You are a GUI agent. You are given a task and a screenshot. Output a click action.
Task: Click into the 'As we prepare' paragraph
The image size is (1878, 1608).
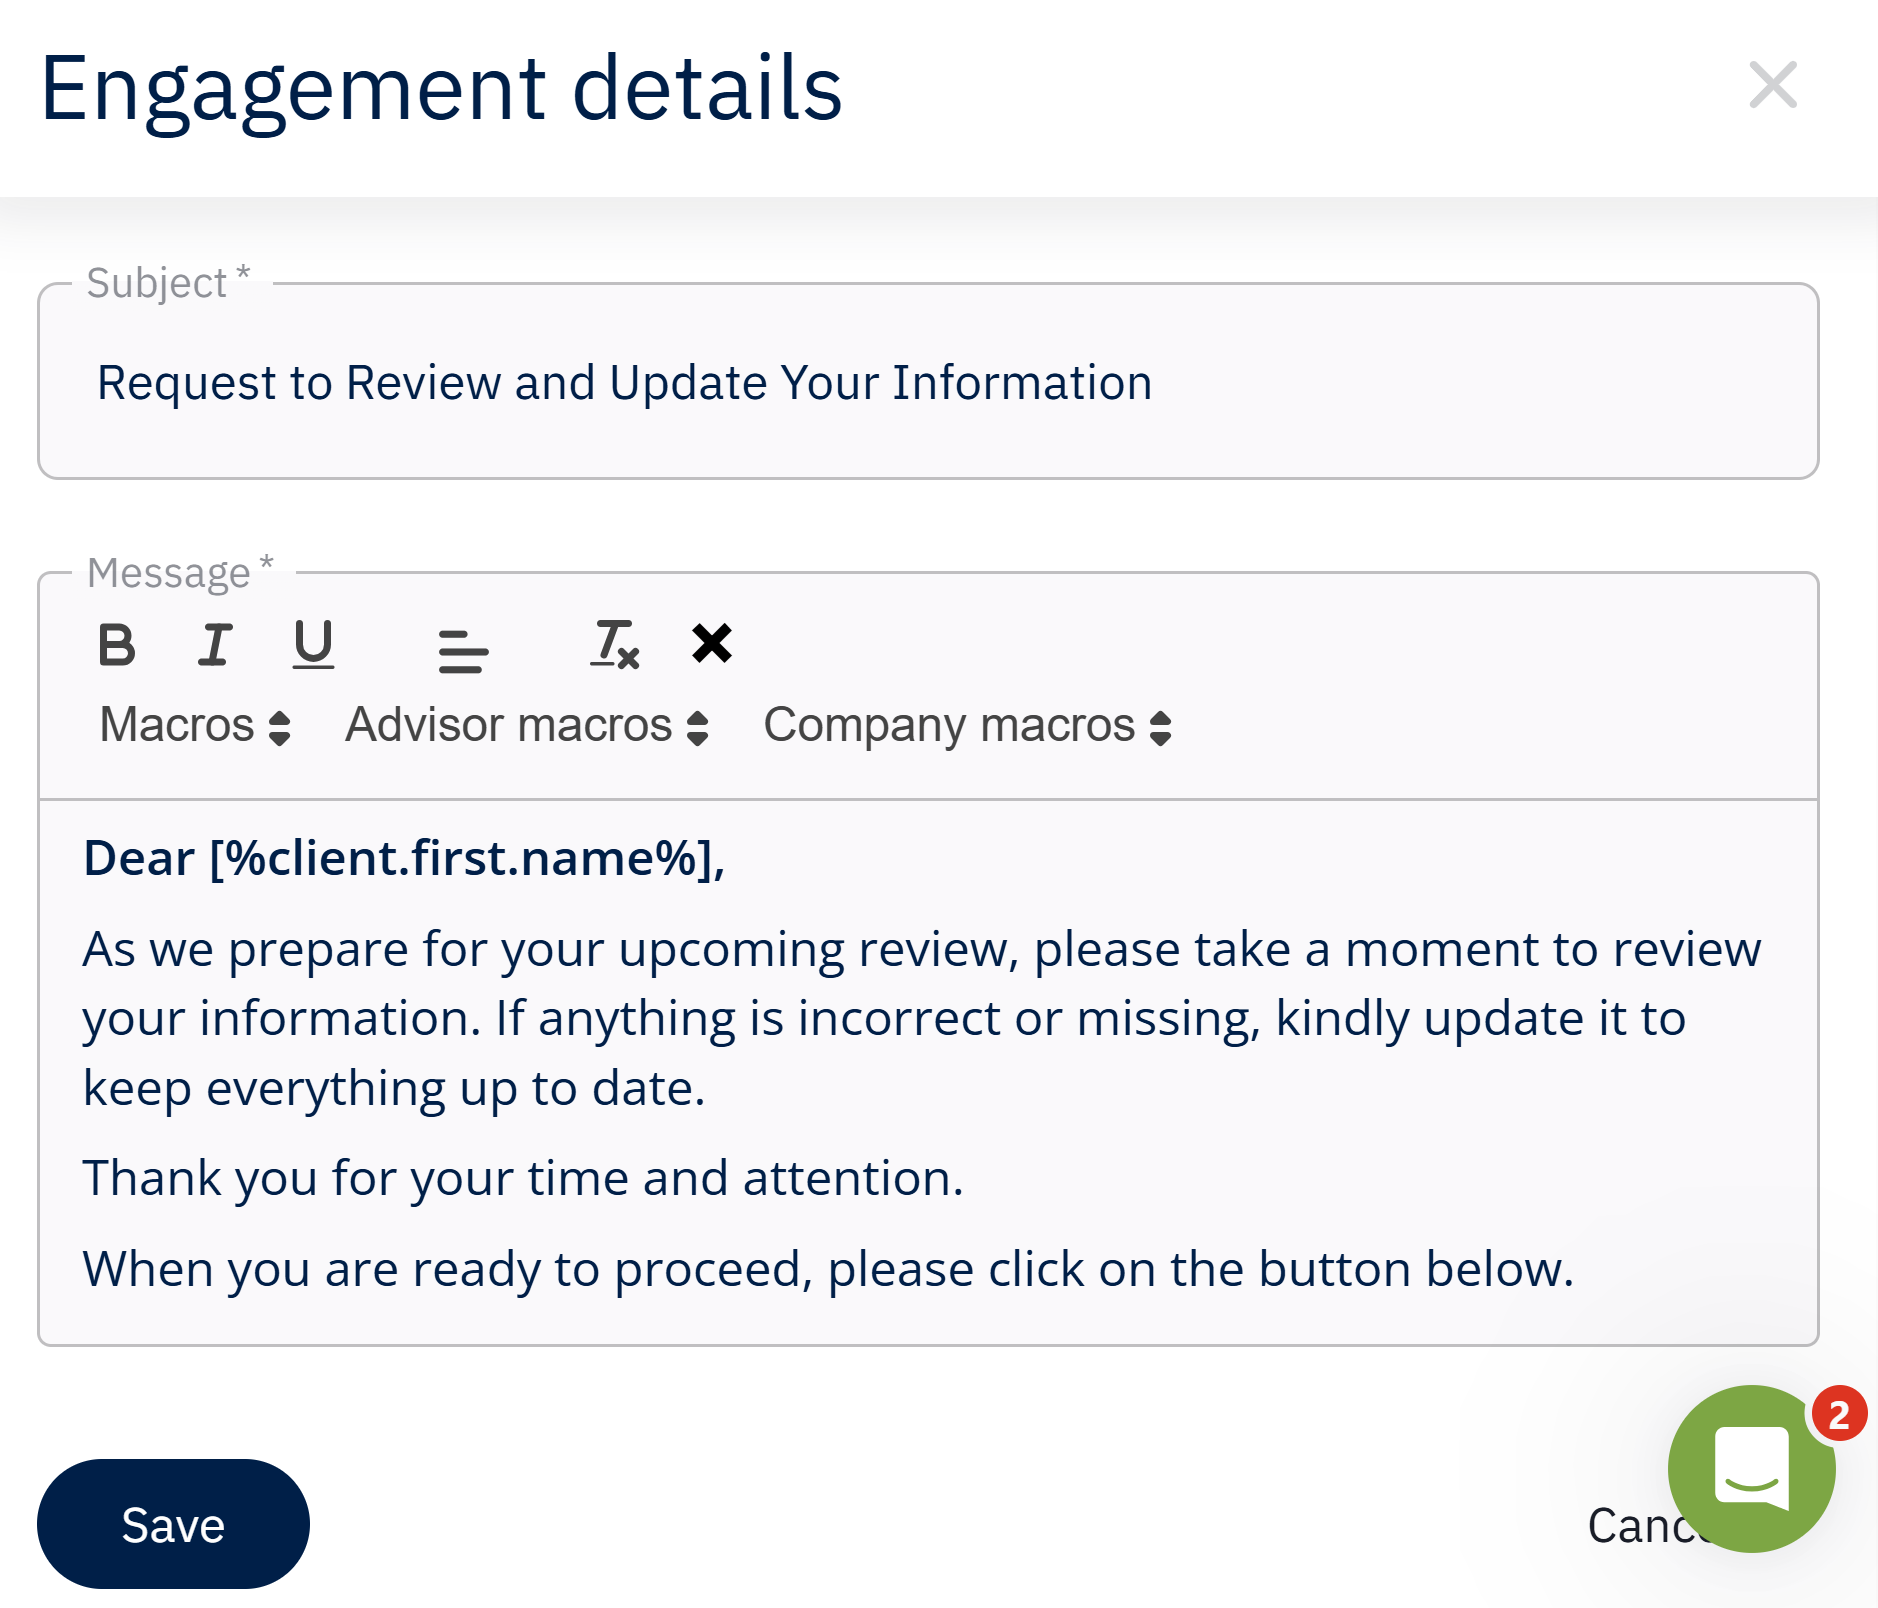pos(920,1018)
